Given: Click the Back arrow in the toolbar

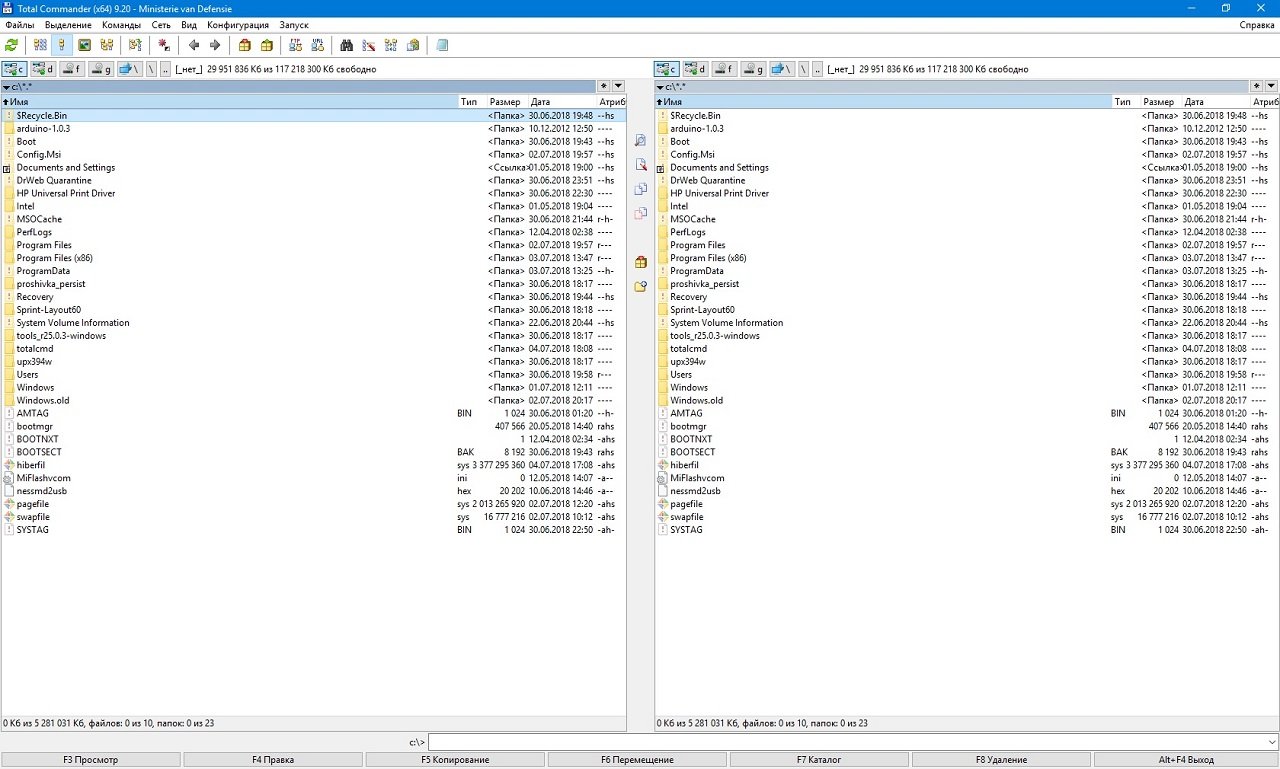Looking at the screenshot, I should click(194, 45).
